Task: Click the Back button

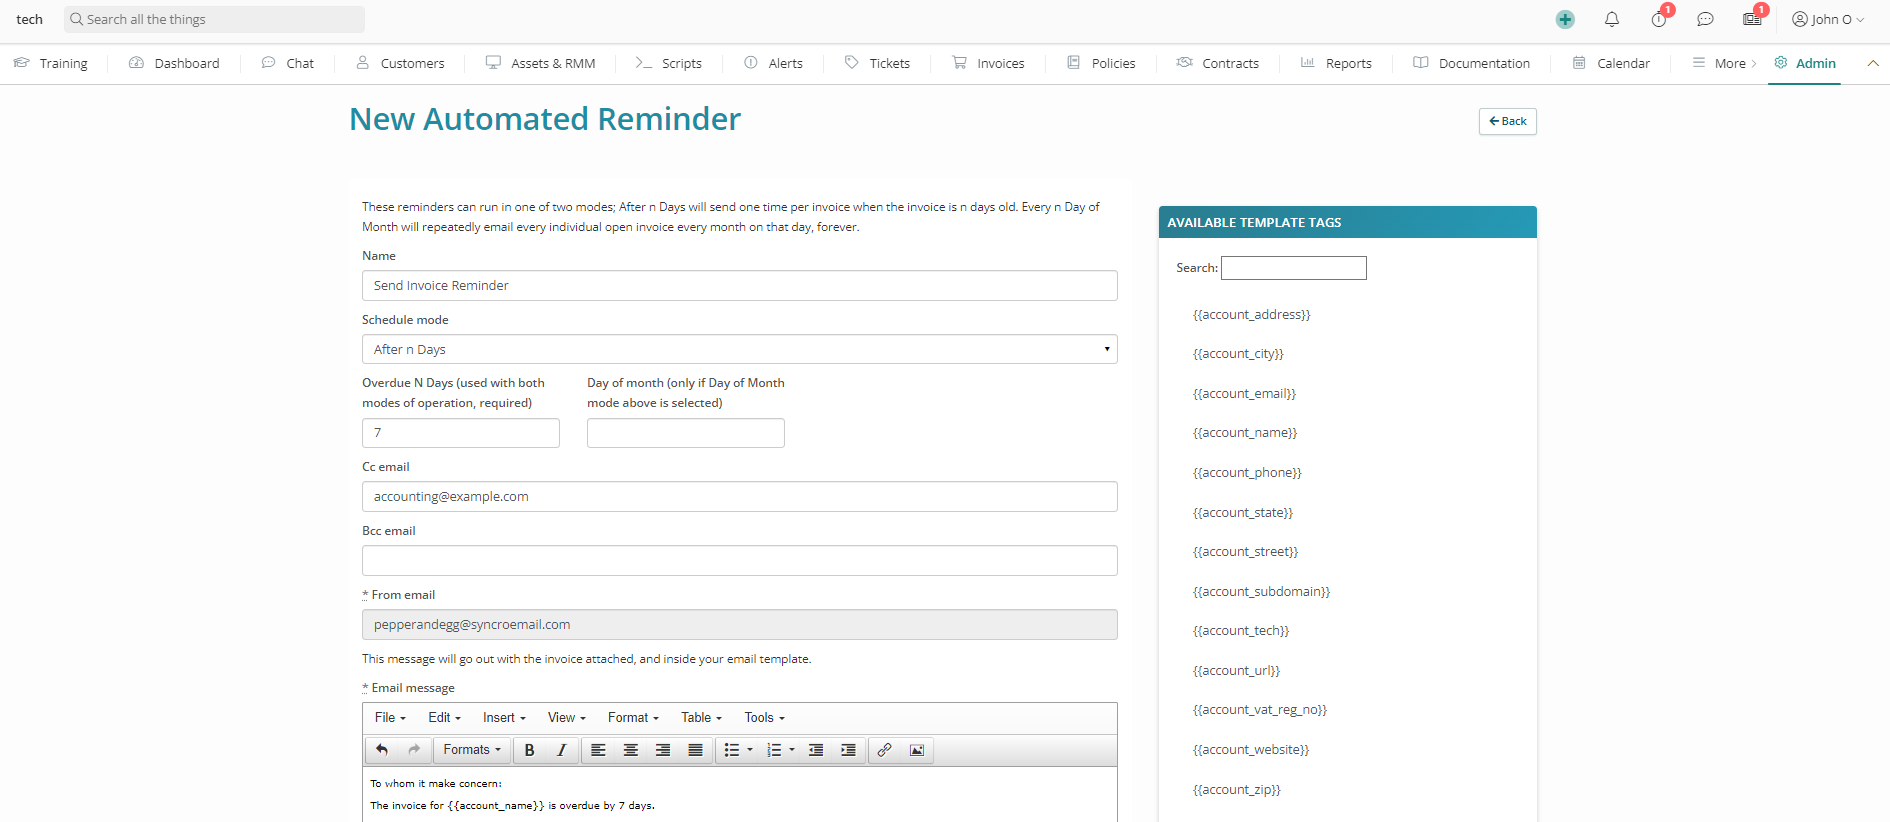Action: point(1507,121)
